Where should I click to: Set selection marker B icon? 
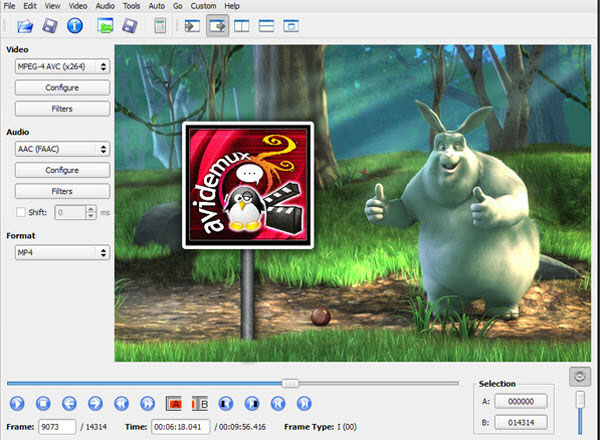198,404
